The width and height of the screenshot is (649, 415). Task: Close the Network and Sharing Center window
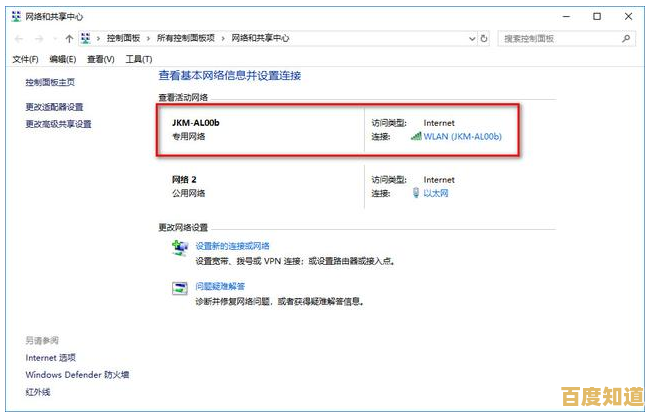click(x=628, y=17)
